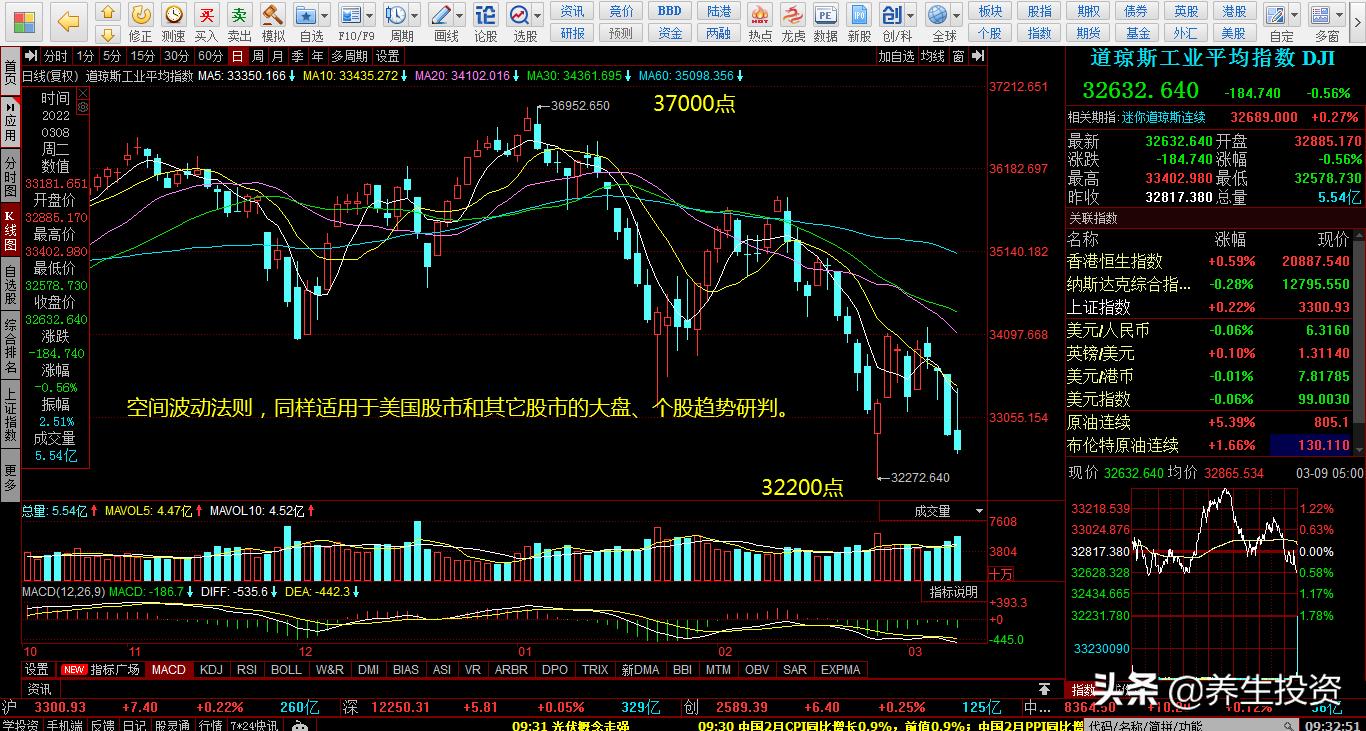Click the colorful home logo icon
The image size is (1366, 731).
(23, 21)
